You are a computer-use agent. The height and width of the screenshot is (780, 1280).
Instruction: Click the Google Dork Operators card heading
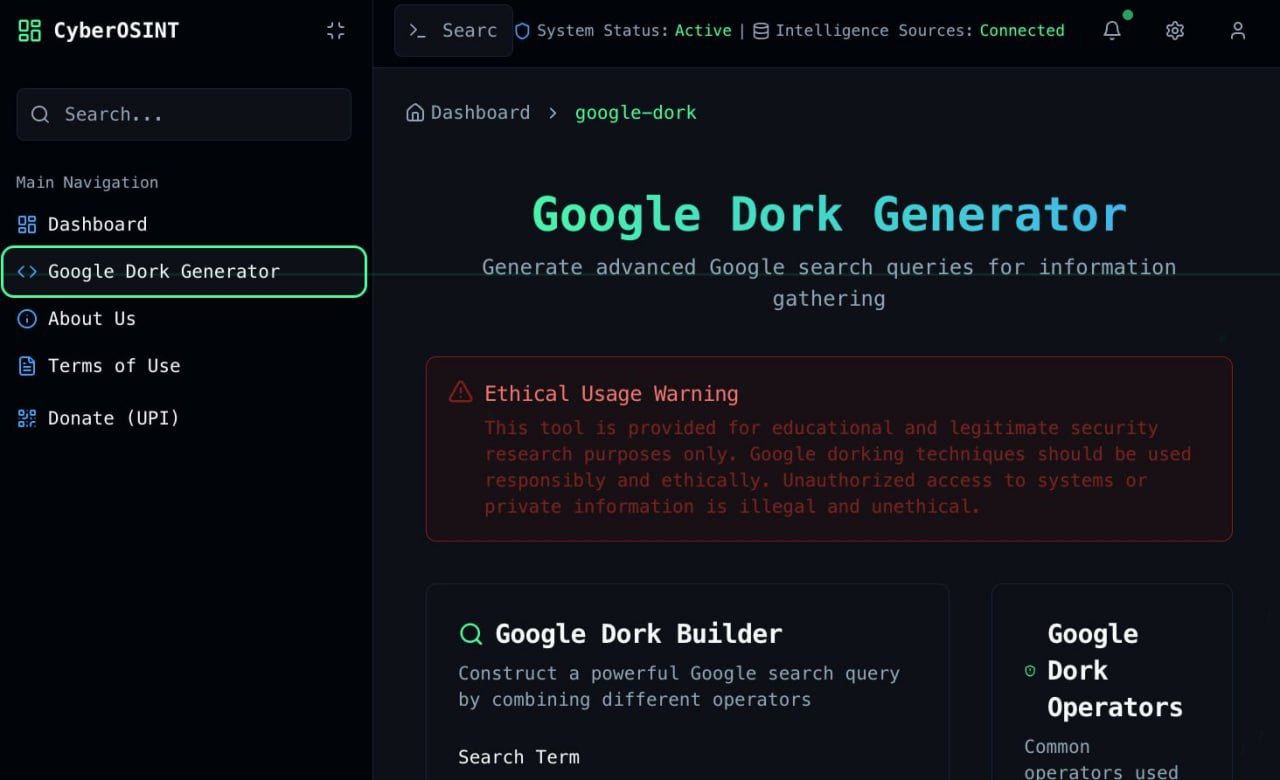coord(1115,670)
